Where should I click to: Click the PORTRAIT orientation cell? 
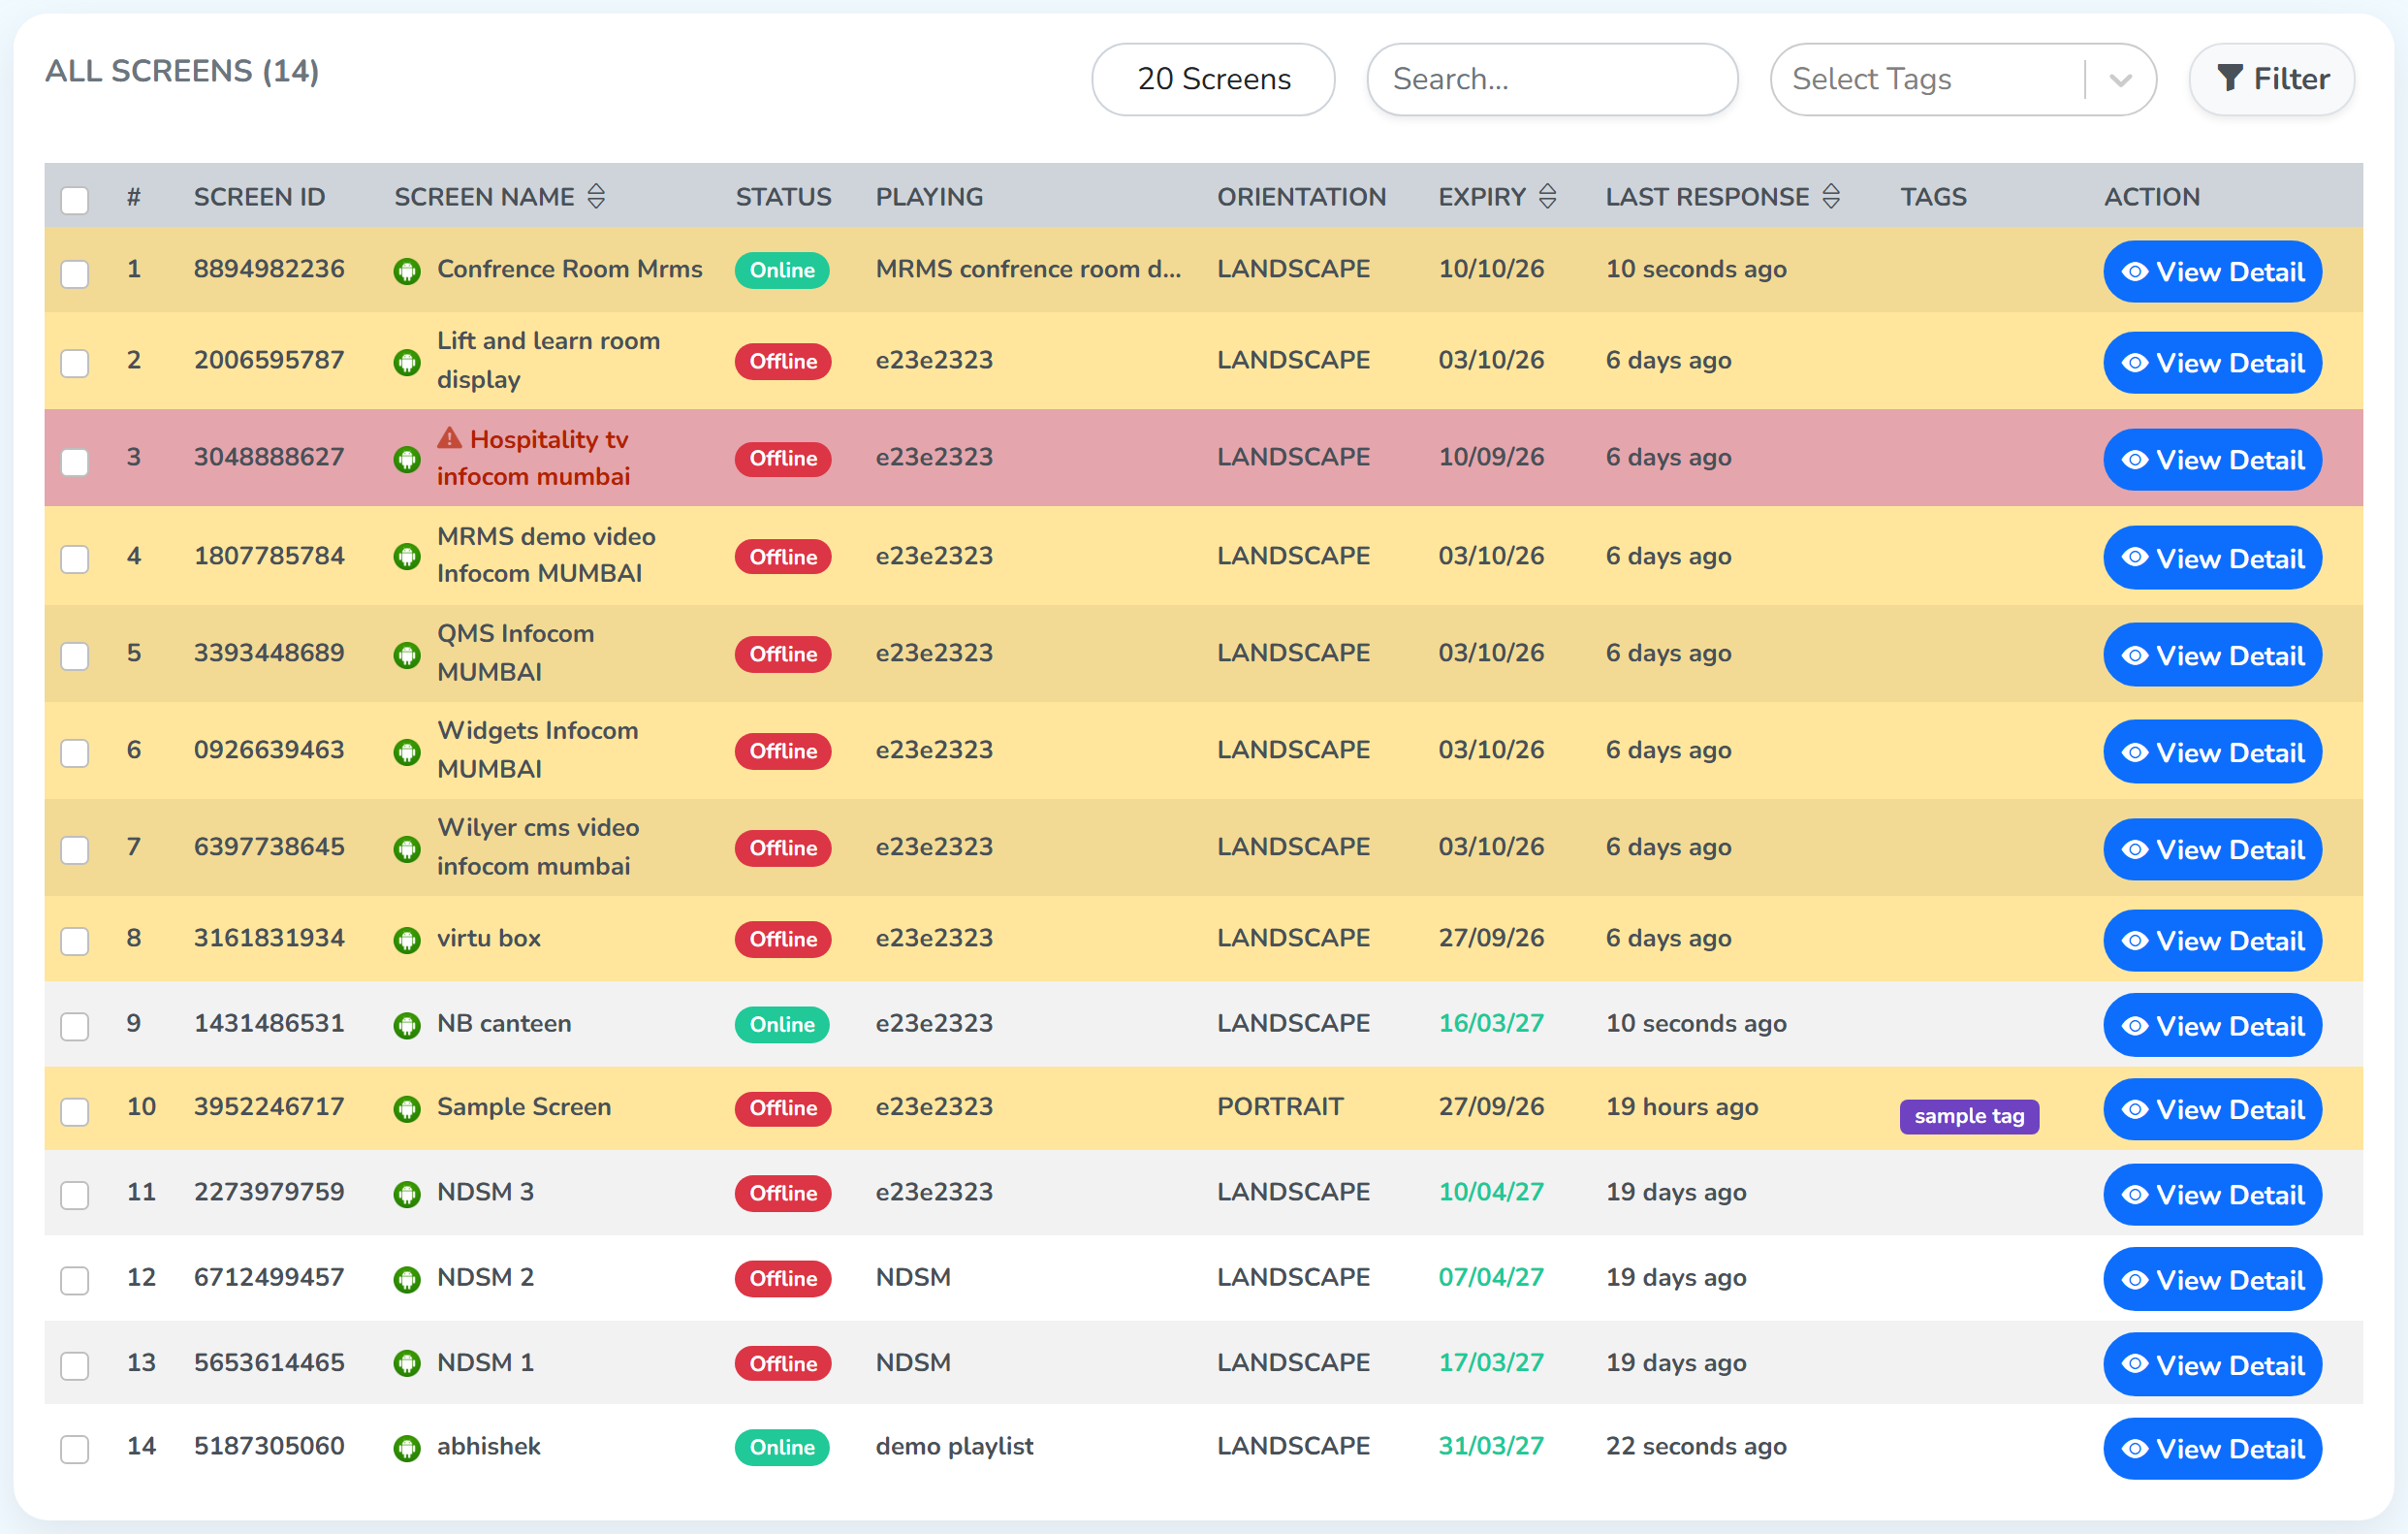pos(1280,1107)
